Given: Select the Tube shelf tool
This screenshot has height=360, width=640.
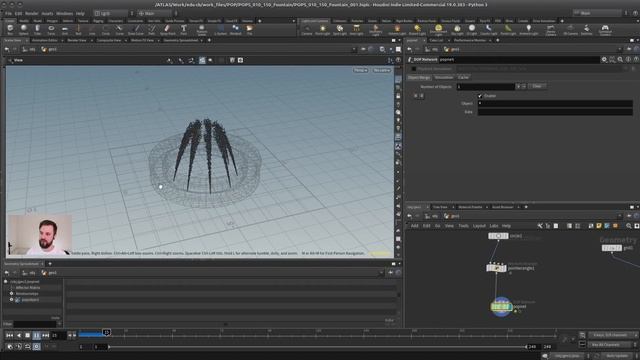Looking at the screenshot, I should pyautogui.click(x=37, y=29).
